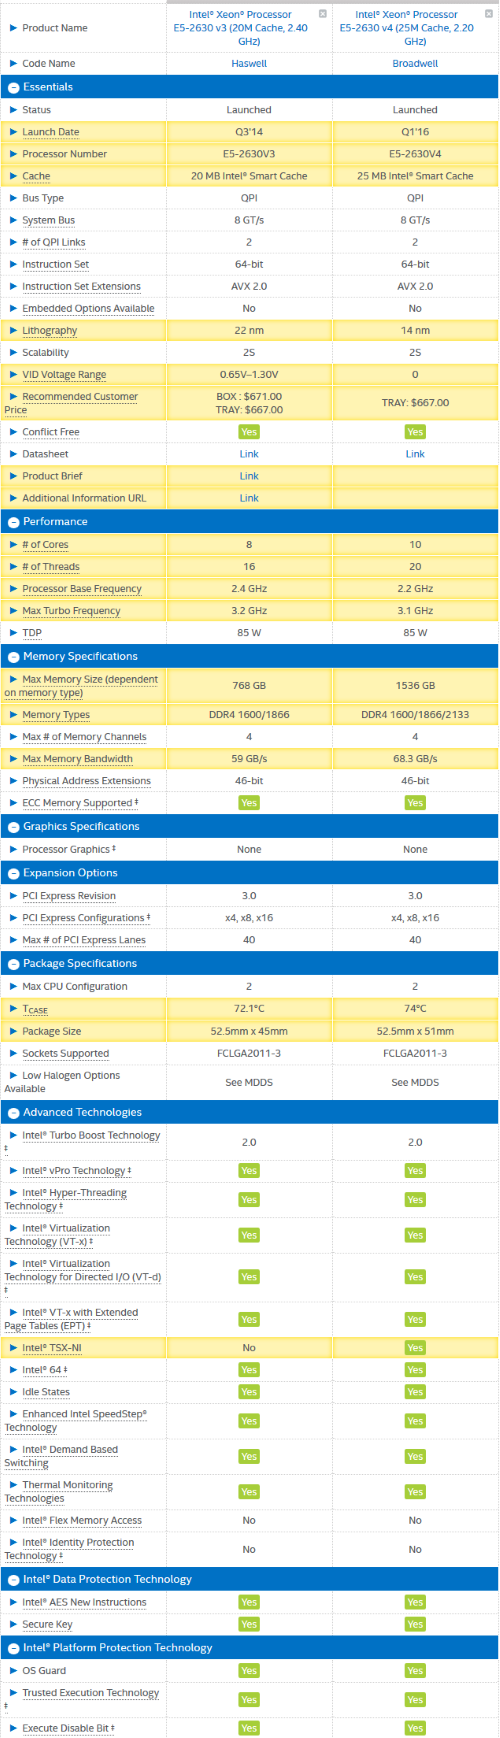Click the Max Turbo Frequency label
The width and height of the screenshot is (500, 1738).
pos(71,611)
